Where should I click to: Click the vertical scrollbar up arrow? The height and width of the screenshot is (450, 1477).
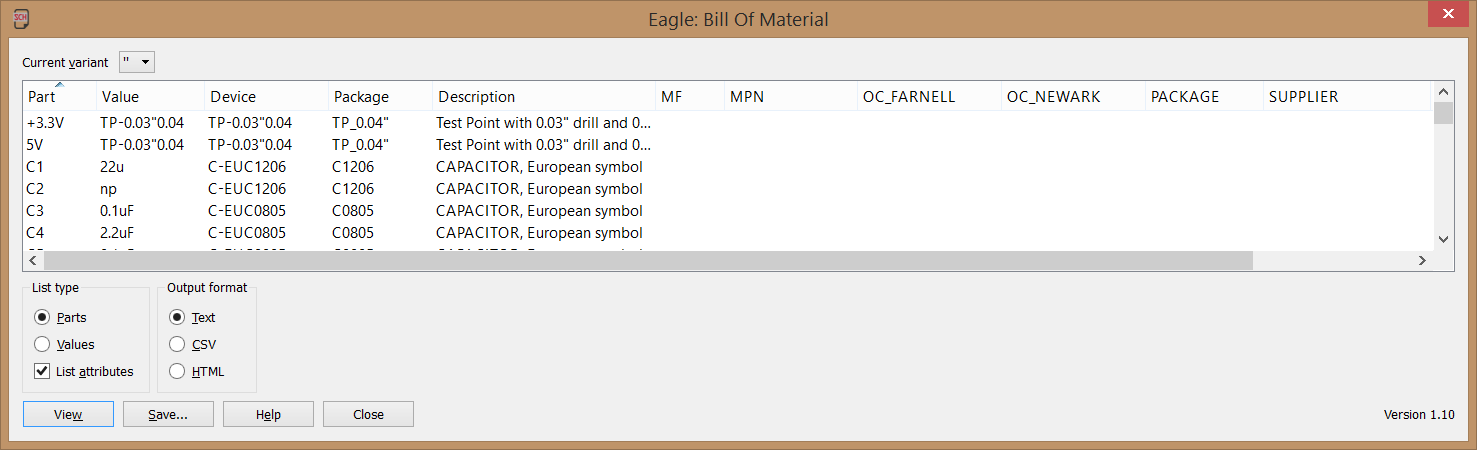click(x=1442, y=90)
